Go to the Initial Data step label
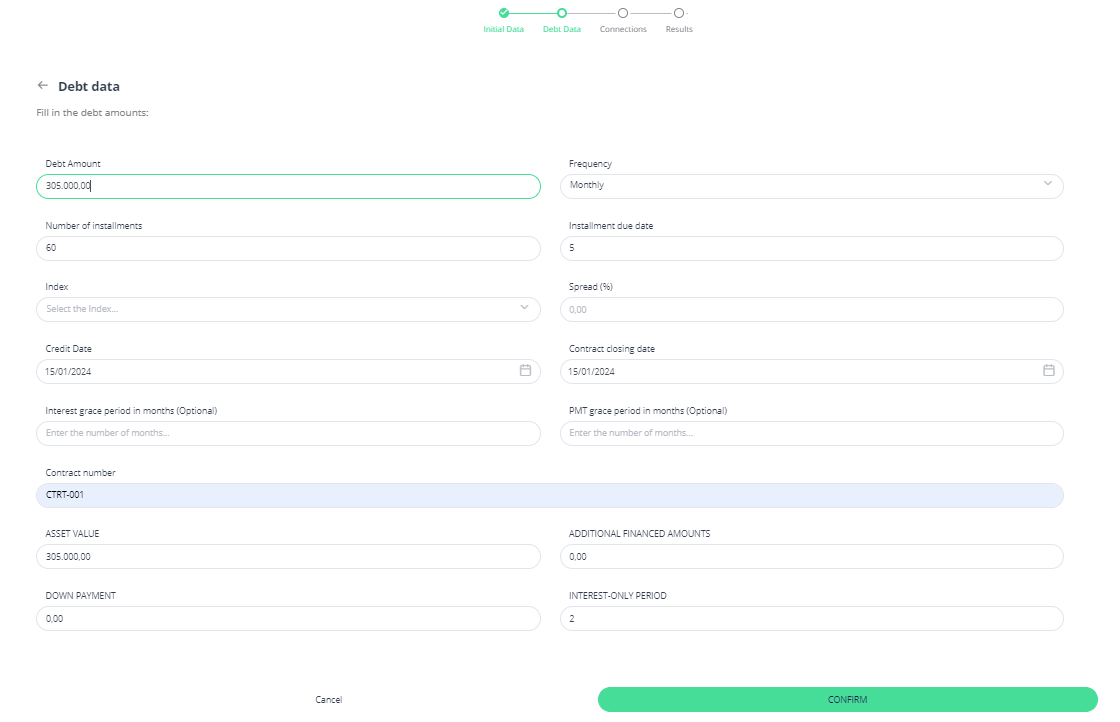 (504, 29)
